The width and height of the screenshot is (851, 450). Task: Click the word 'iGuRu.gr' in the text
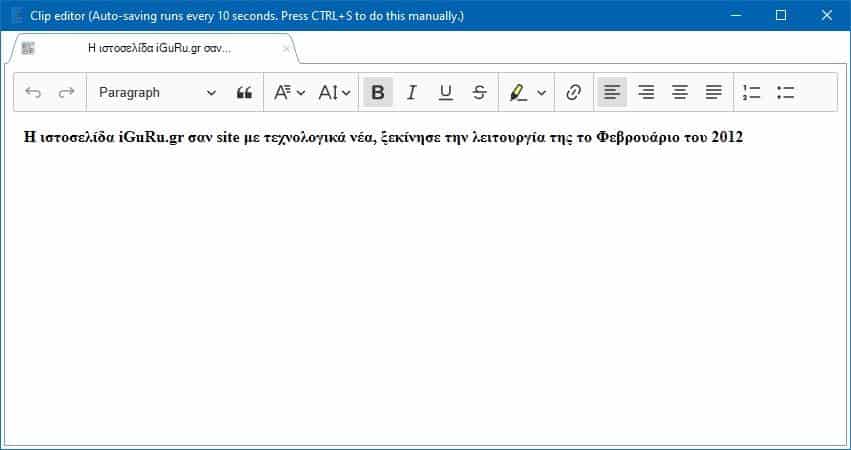151,137
